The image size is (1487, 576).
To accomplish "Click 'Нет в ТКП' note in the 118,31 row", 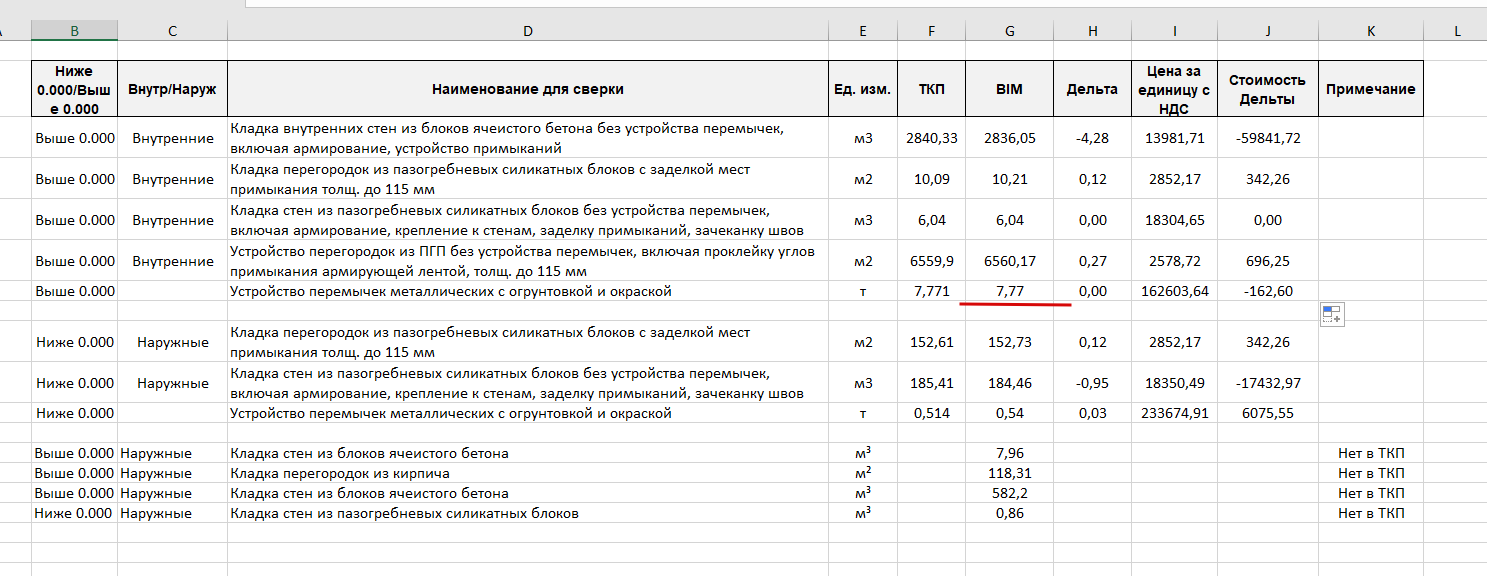I will 1371,473.
